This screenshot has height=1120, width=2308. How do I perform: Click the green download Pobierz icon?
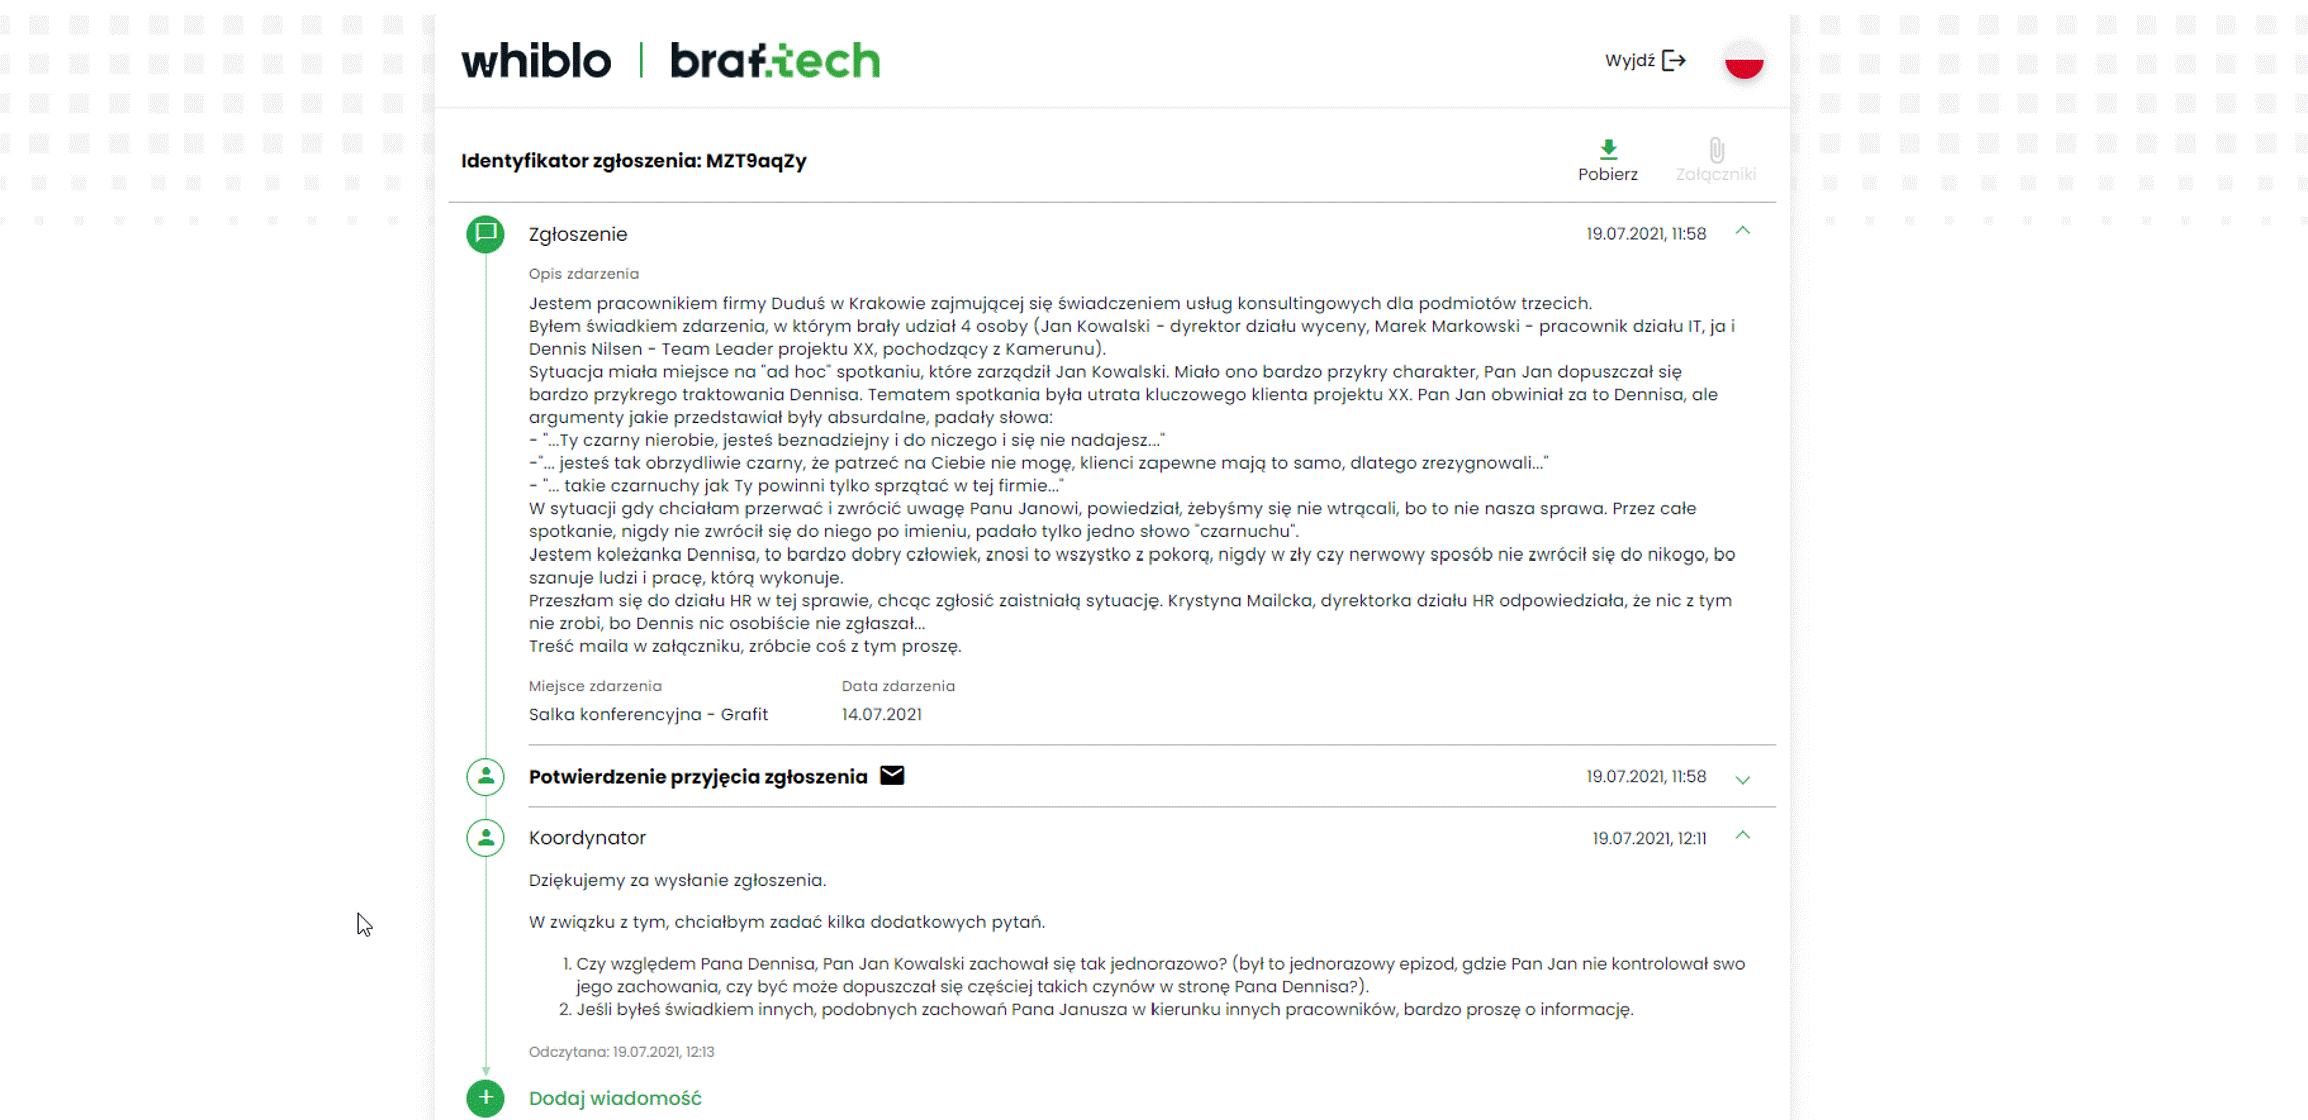tap(1608, 149)
